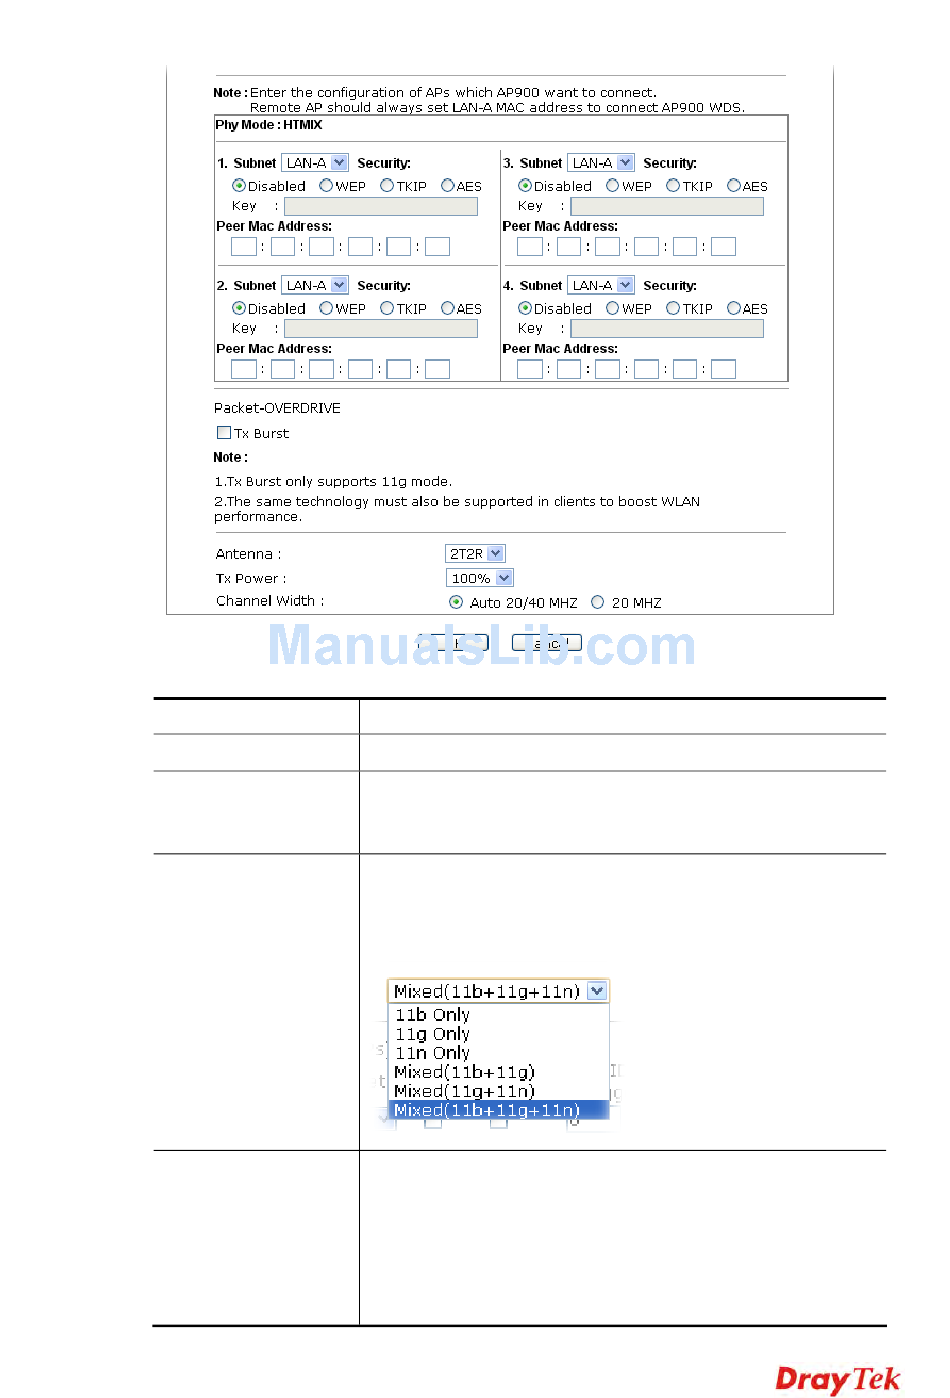This screenshot has height=1398, width=950.
Task: Expand the Antenna 2T2R dropdown
Action: 475,554
